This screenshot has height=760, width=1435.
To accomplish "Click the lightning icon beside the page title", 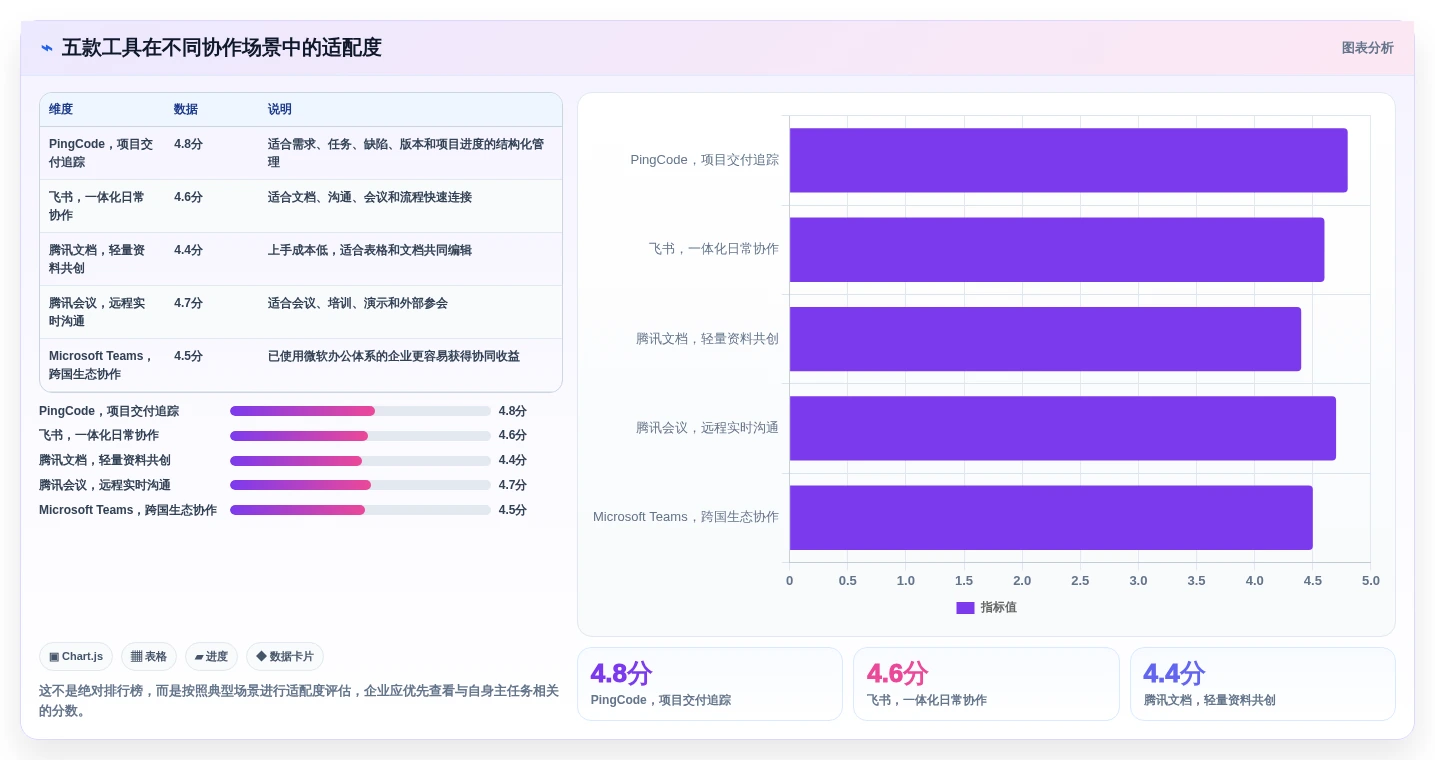I will point(47,48).
